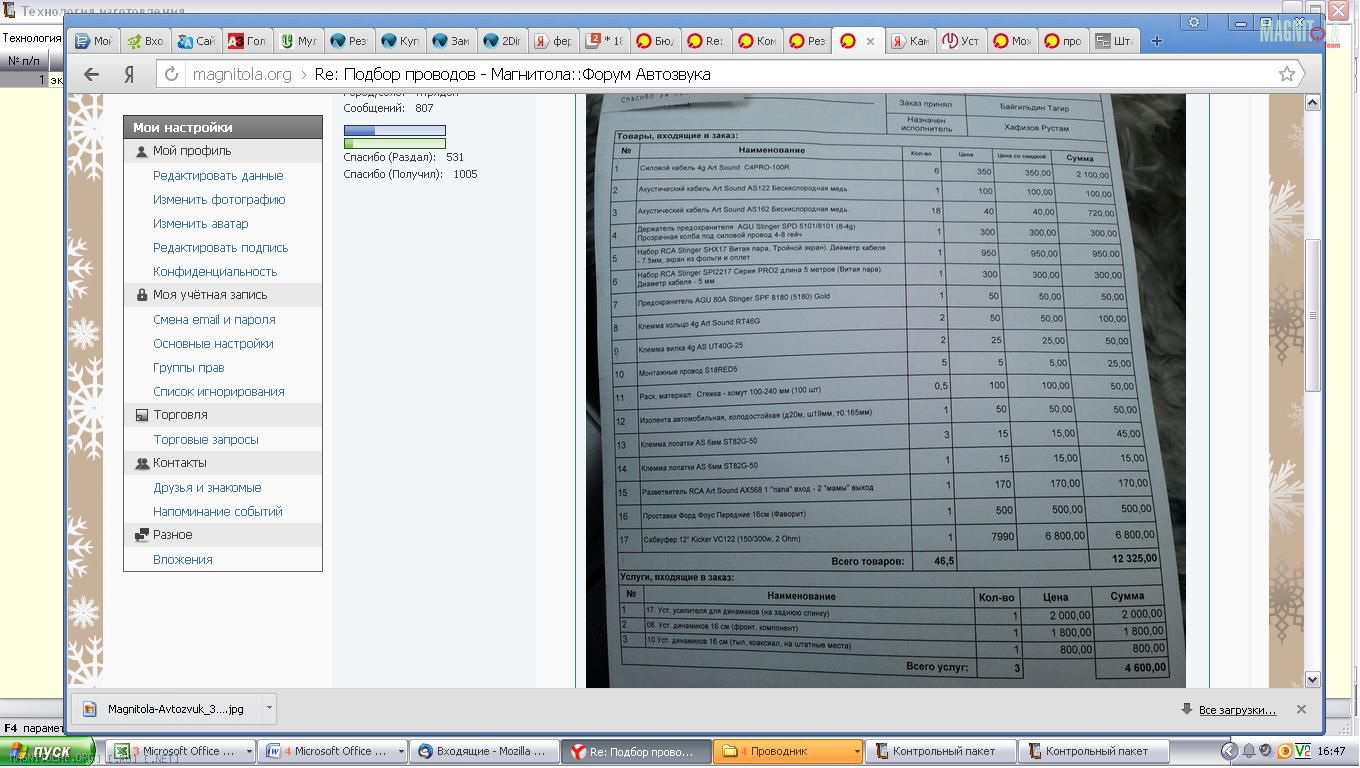Open 'Редактировать подпись' link
The height and width of the screenshot is (768, 1360).
[220, 248]
